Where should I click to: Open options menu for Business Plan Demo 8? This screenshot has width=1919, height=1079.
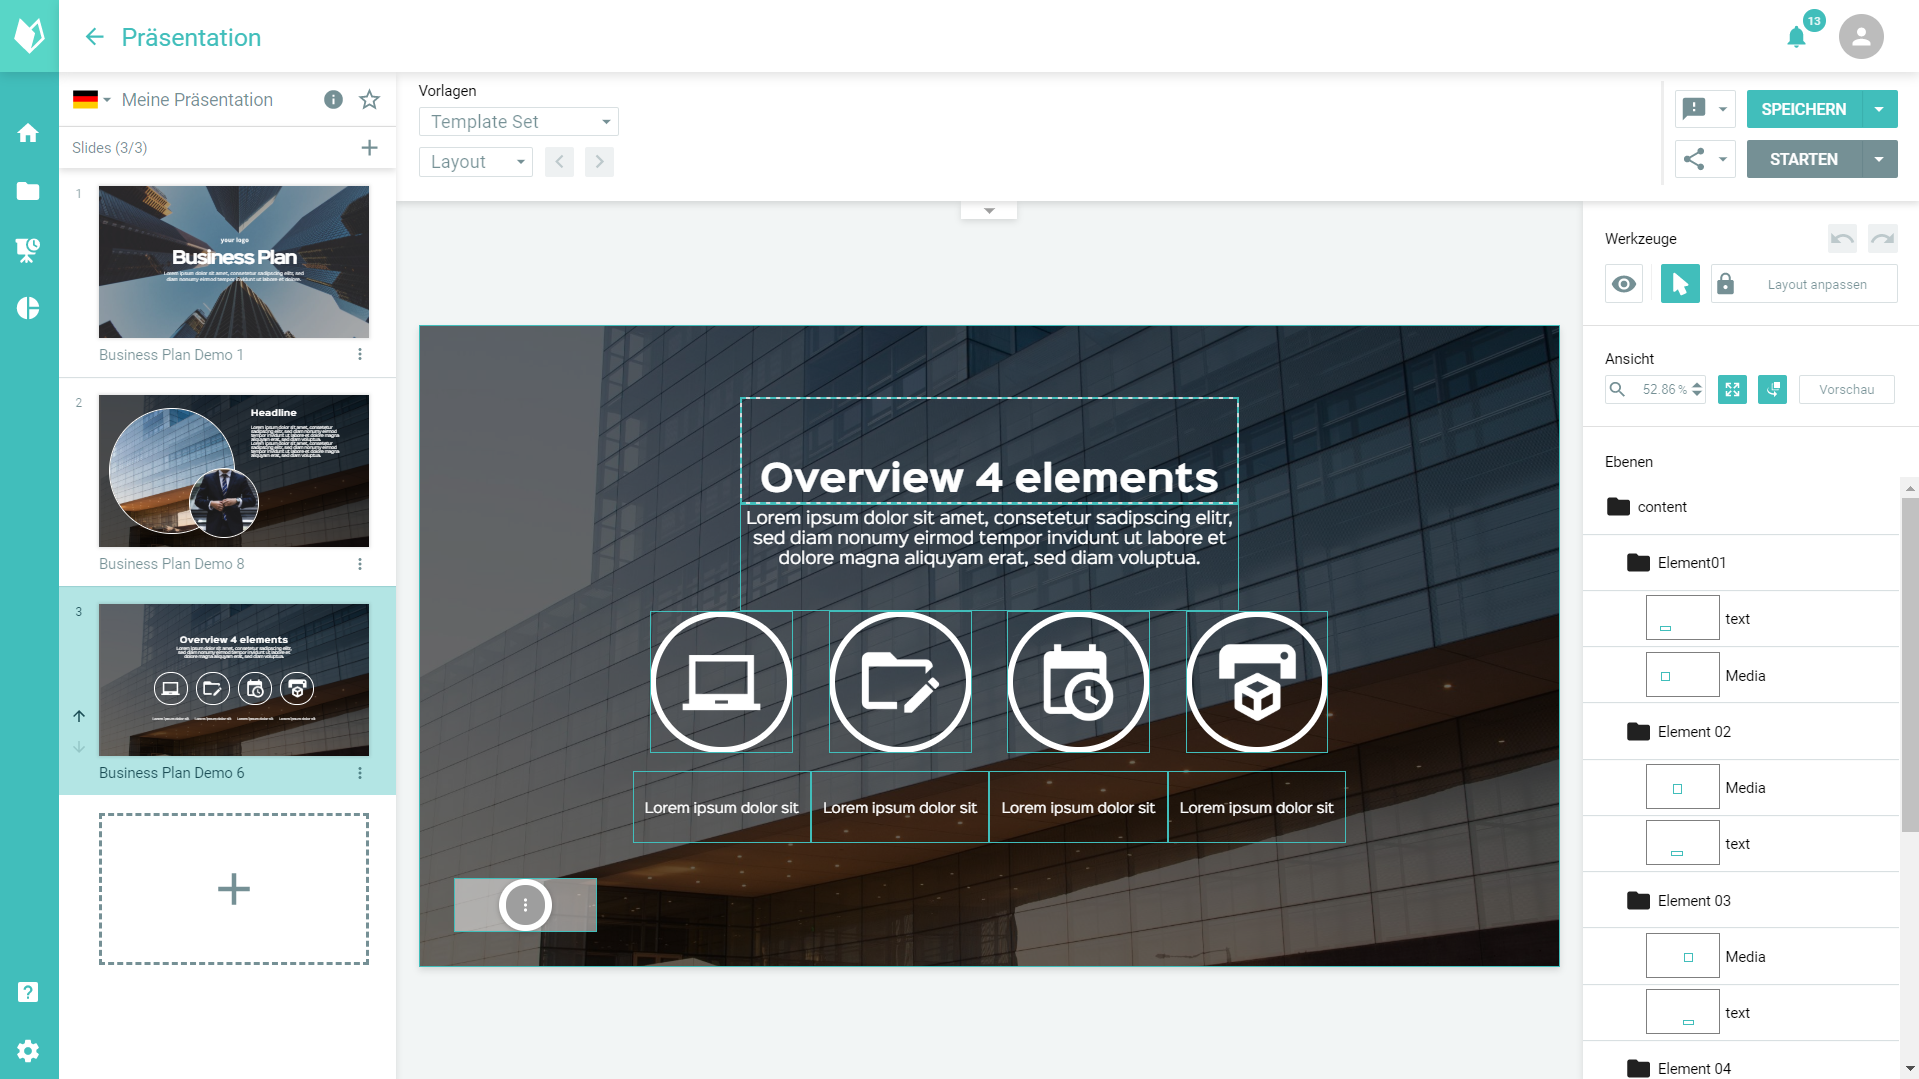click(360, 564)
